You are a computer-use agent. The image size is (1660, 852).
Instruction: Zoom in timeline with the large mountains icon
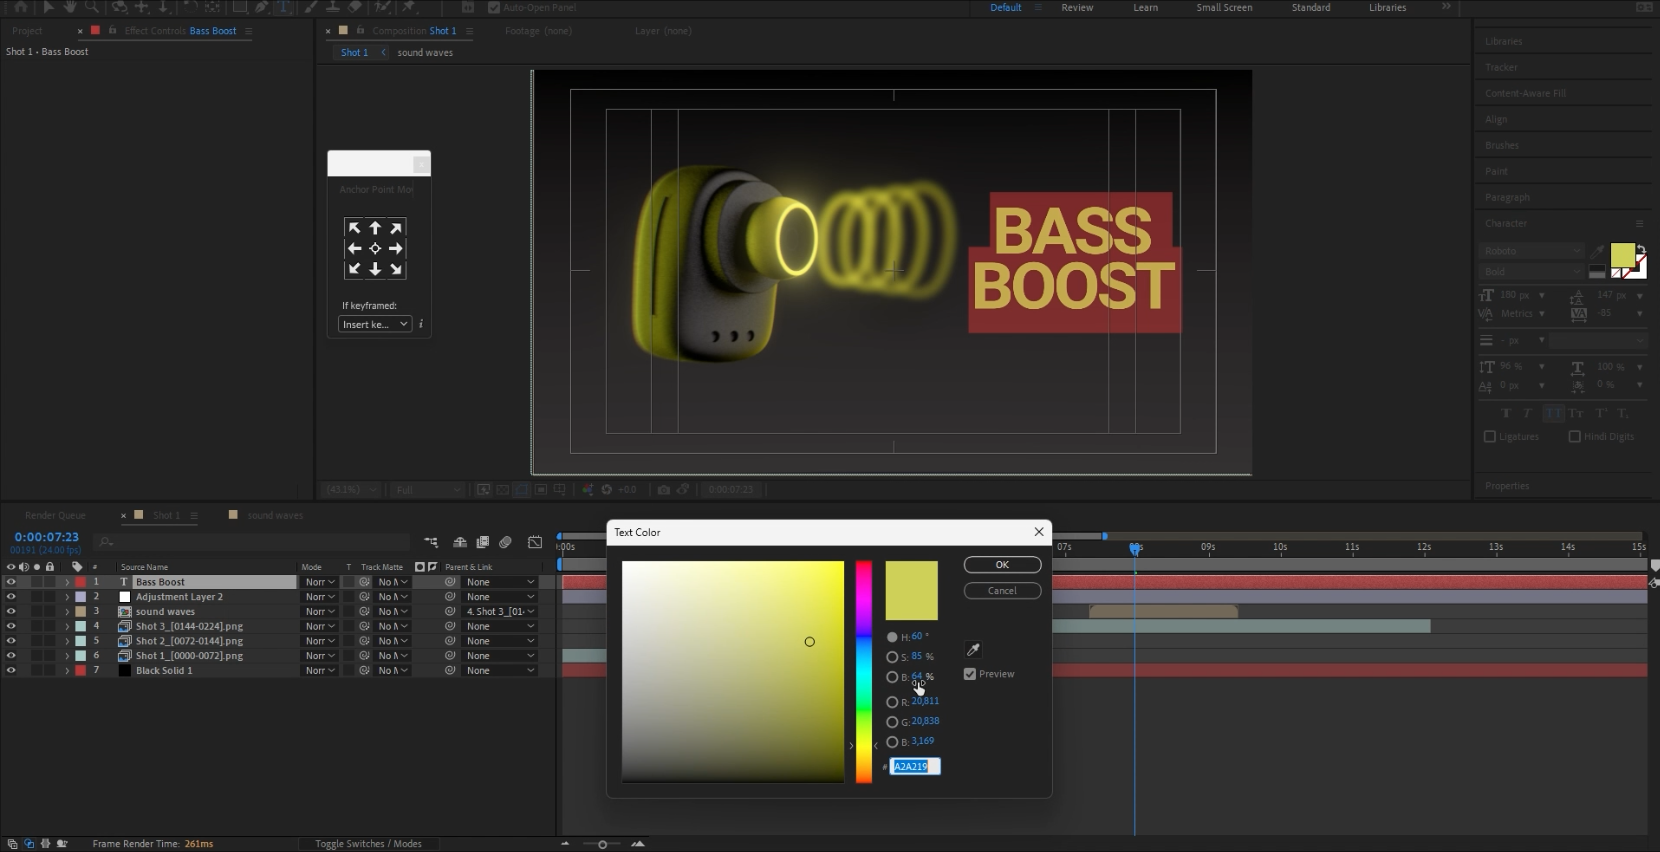click(x=638, y=844)
